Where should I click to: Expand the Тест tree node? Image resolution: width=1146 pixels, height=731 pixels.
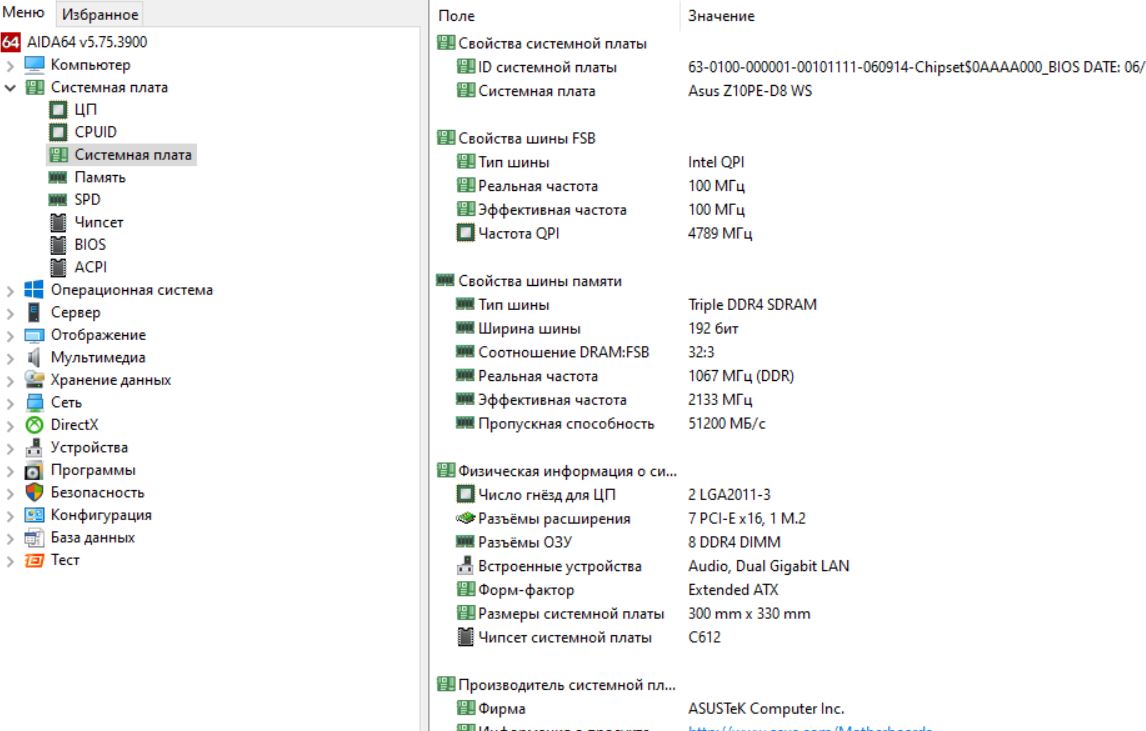click(x=10, y=561)
